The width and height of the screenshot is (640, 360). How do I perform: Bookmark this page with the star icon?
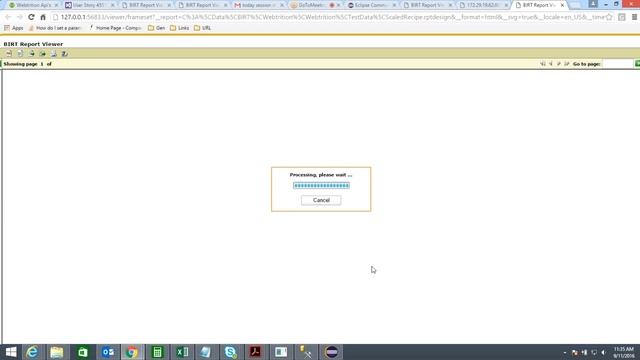609,17
